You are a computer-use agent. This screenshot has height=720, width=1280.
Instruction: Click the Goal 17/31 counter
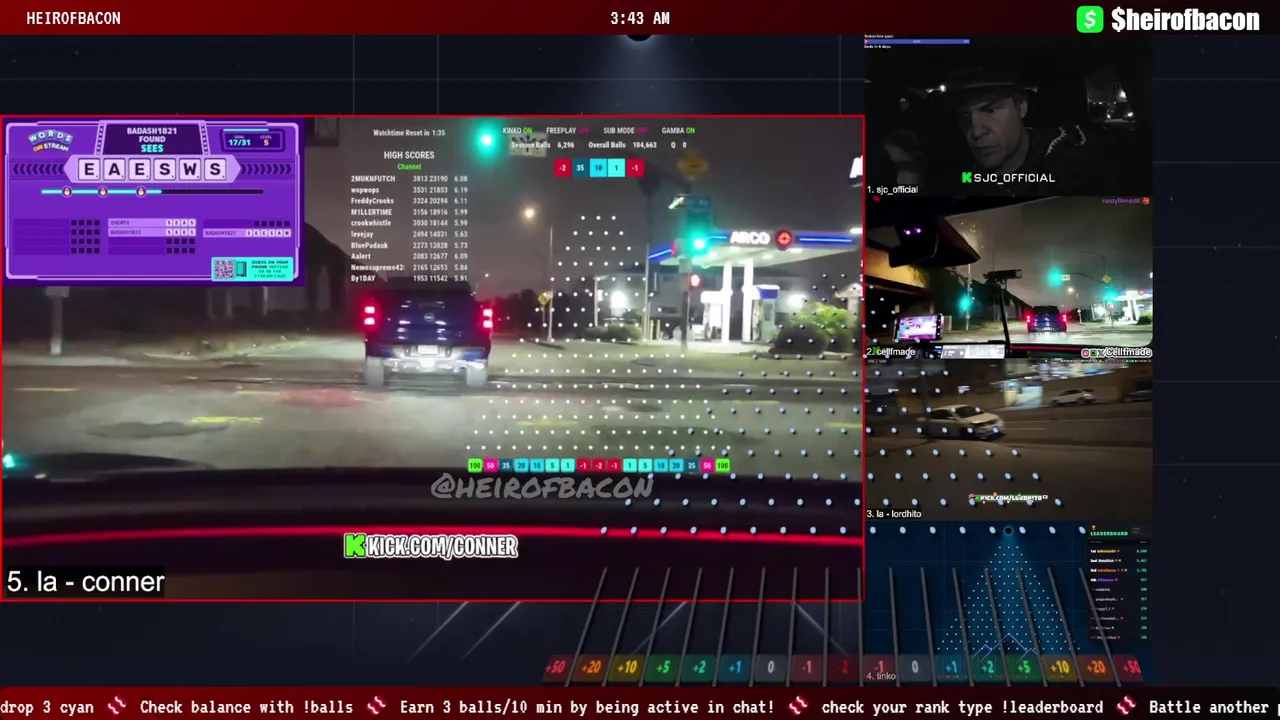238,140
